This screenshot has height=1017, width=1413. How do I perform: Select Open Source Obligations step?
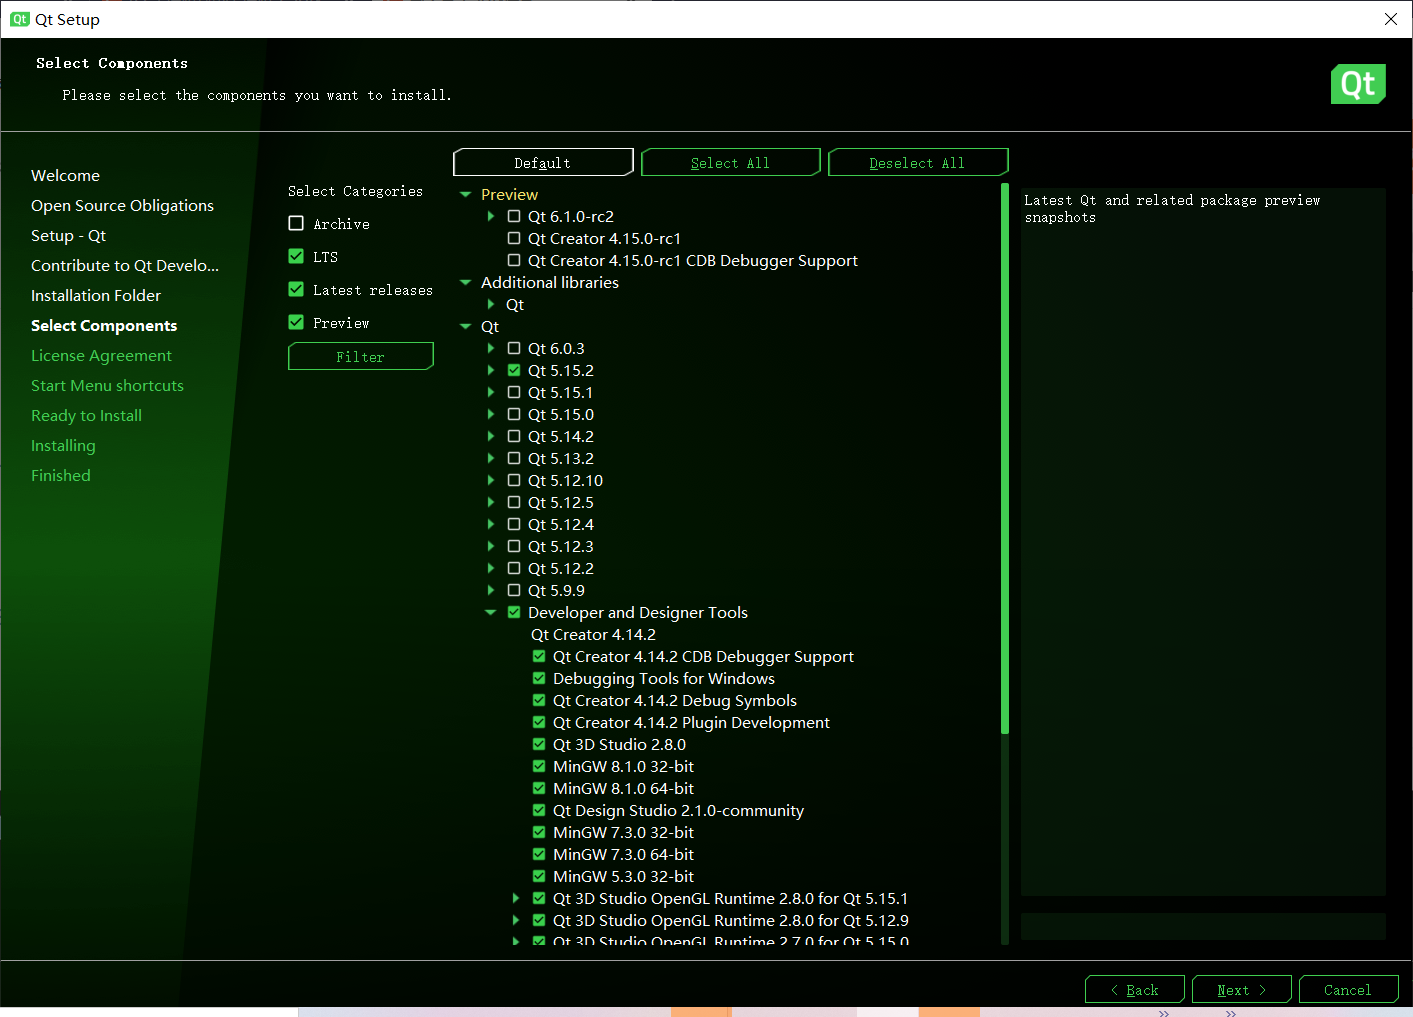122,205
